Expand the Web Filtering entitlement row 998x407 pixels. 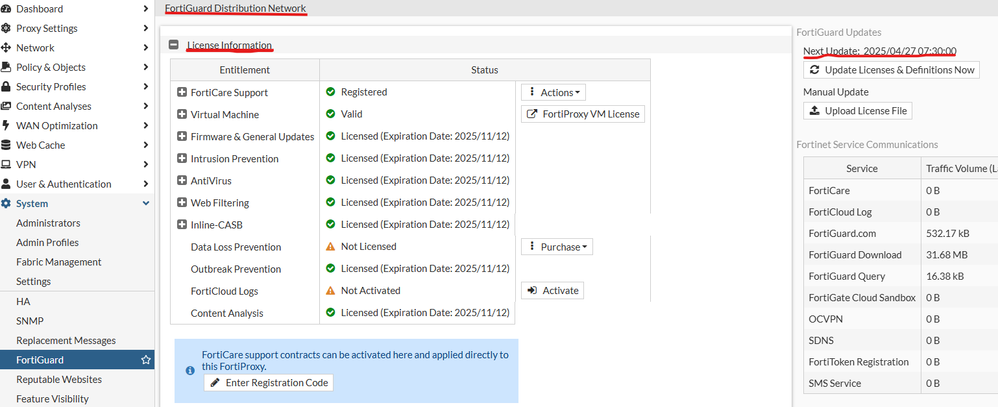tap(182, 203)
